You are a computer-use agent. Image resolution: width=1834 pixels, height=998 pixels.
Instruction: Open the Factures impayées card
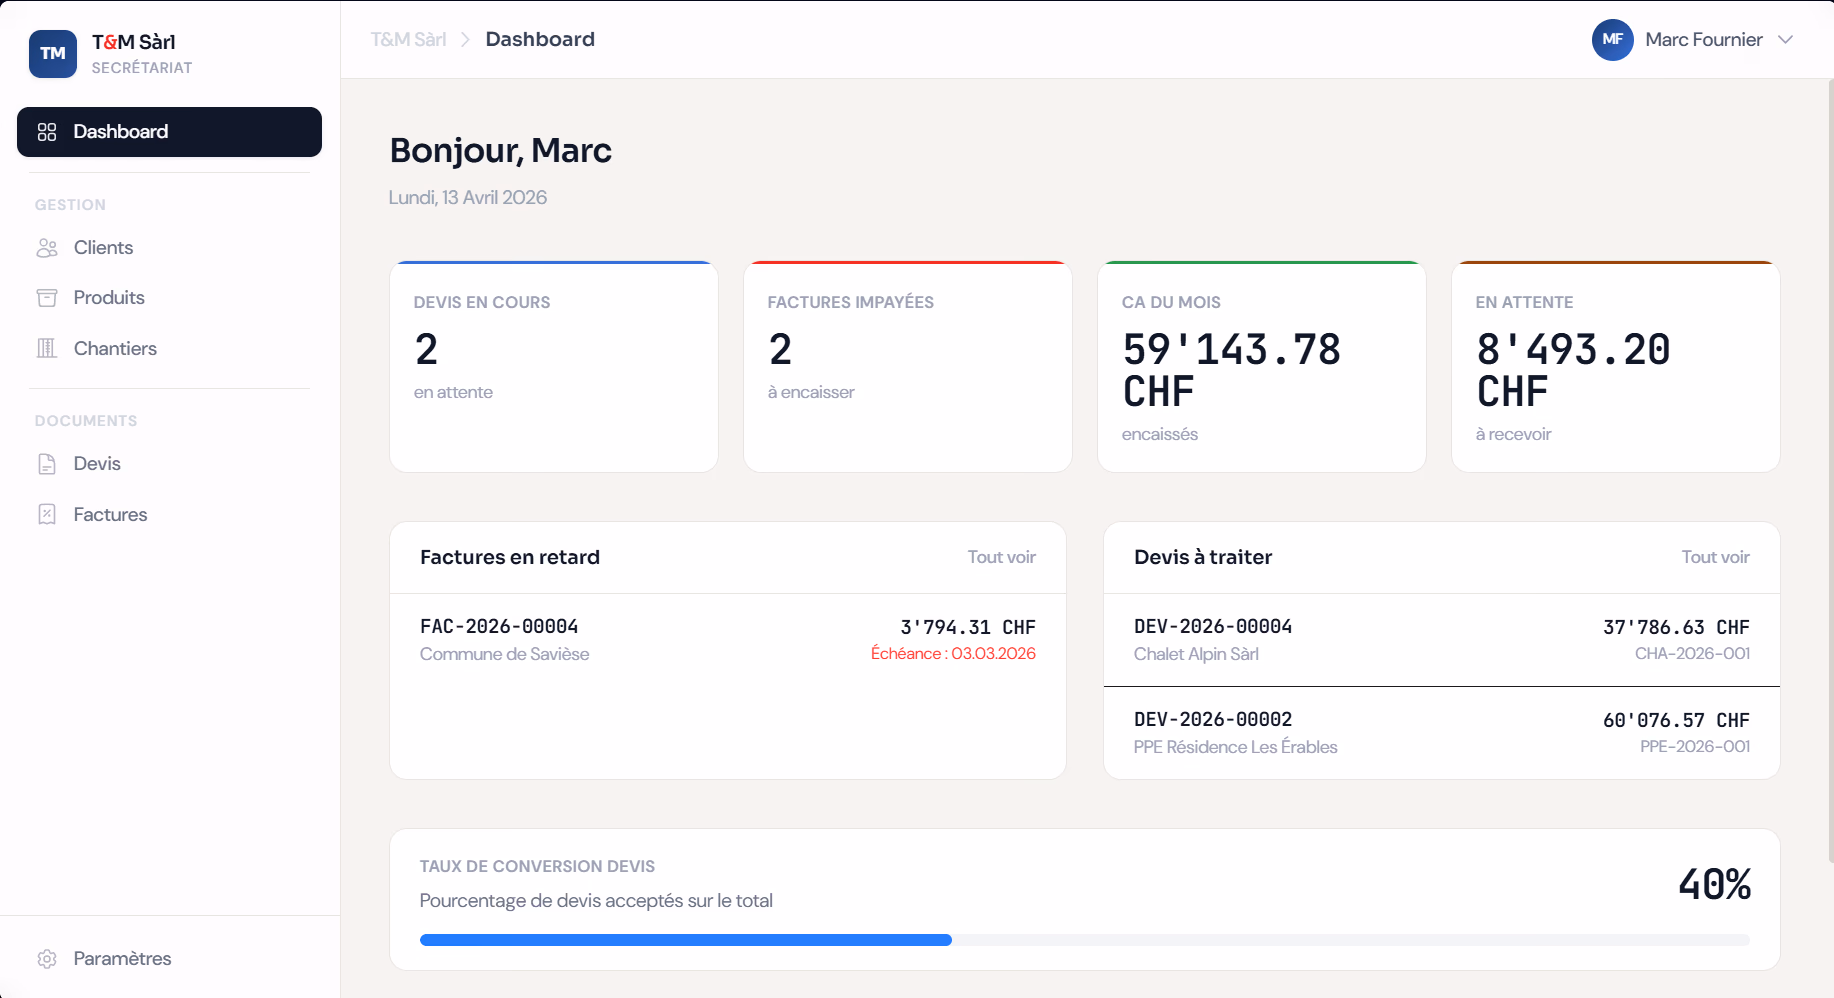pyautogui.click(x=908, y=367)
